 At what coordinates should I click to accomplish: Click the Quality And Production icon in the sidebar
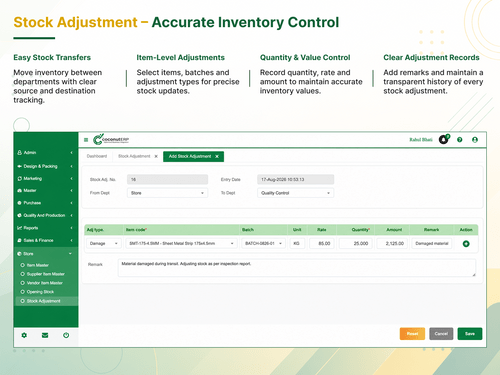coord(19,215)
